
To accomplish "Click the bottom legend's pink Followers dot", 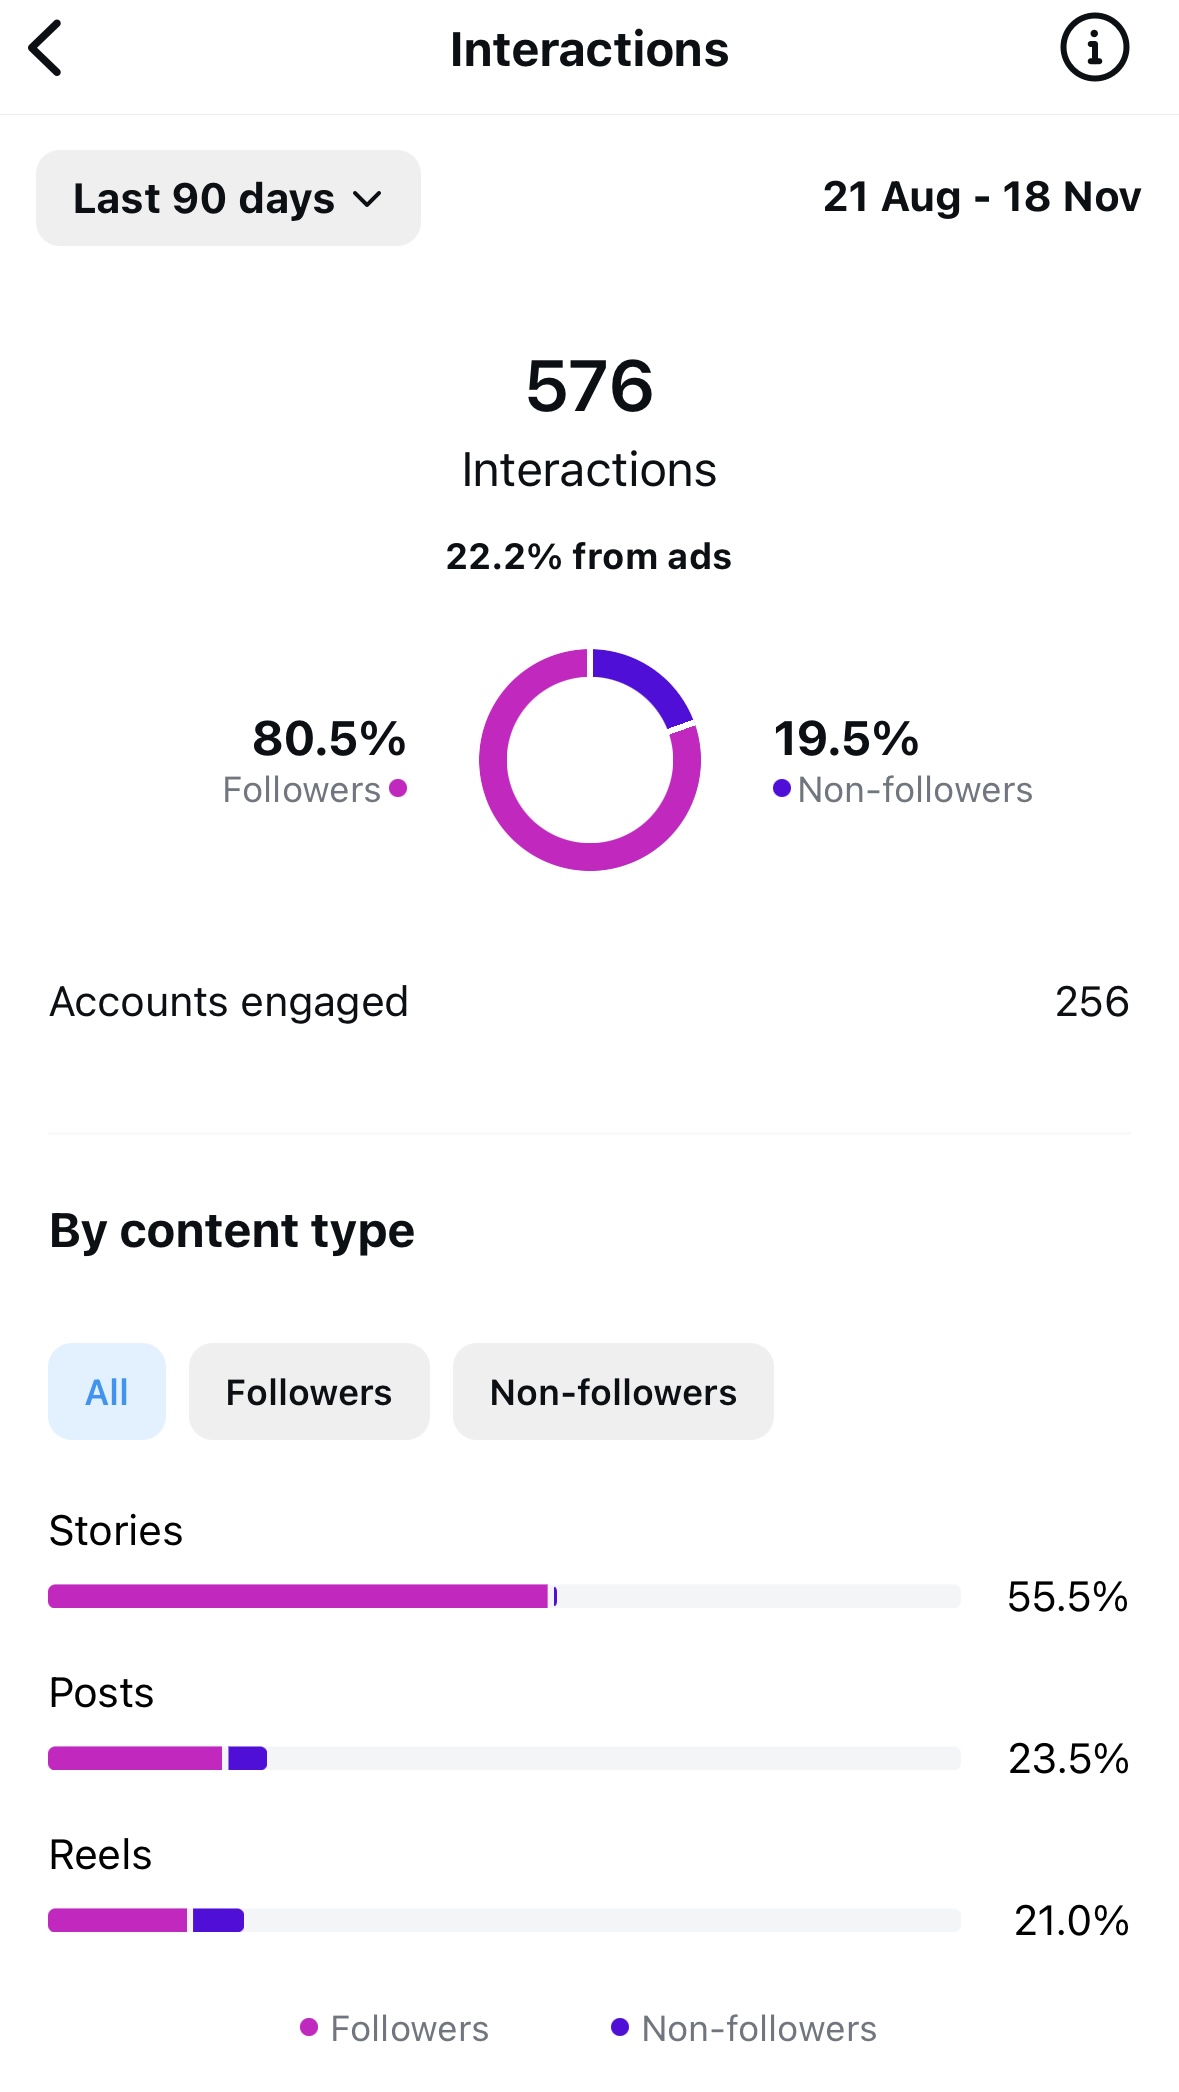I will click(309, 2027).
